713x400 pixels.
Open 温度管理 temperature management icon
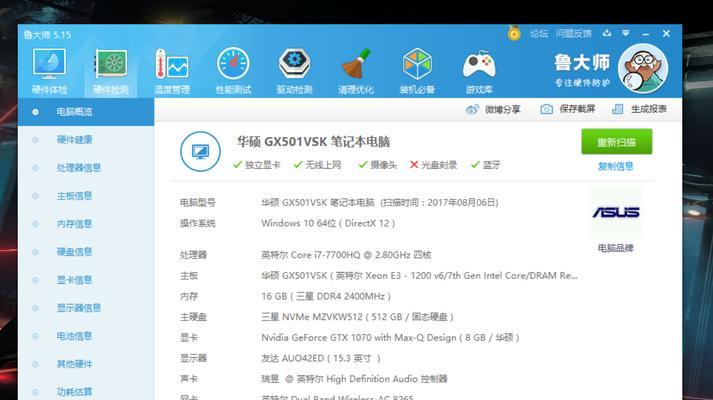(x=172, y=71)
